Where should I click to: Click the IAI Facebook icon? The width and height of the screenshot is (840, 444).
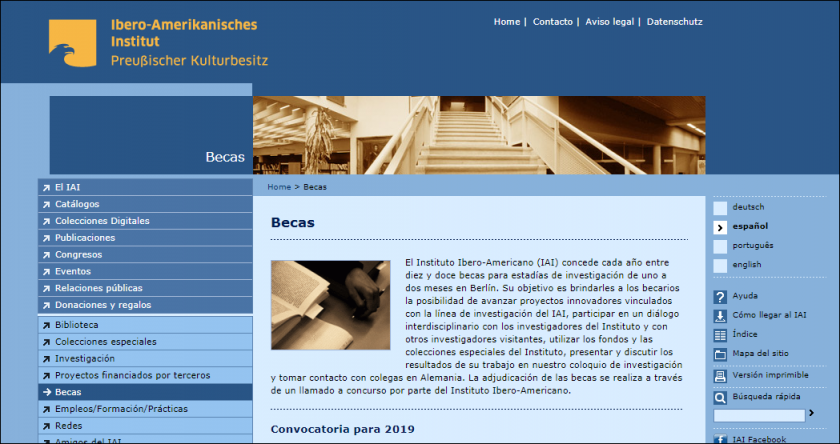[x=720, y=440]
